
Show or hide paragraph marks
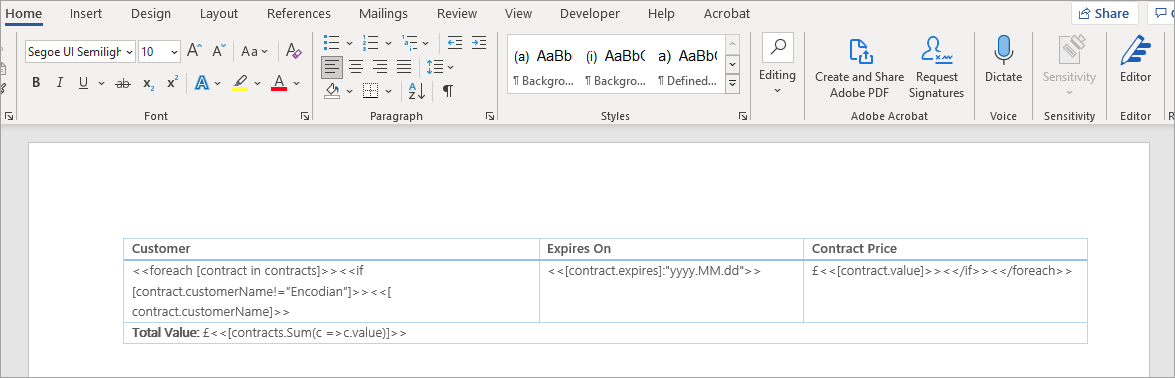[x=447, y=91]
